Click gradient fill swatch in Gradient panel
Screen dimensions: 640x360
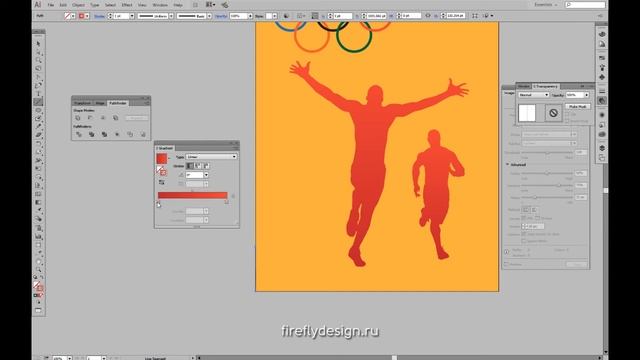(x=162, y=158)
